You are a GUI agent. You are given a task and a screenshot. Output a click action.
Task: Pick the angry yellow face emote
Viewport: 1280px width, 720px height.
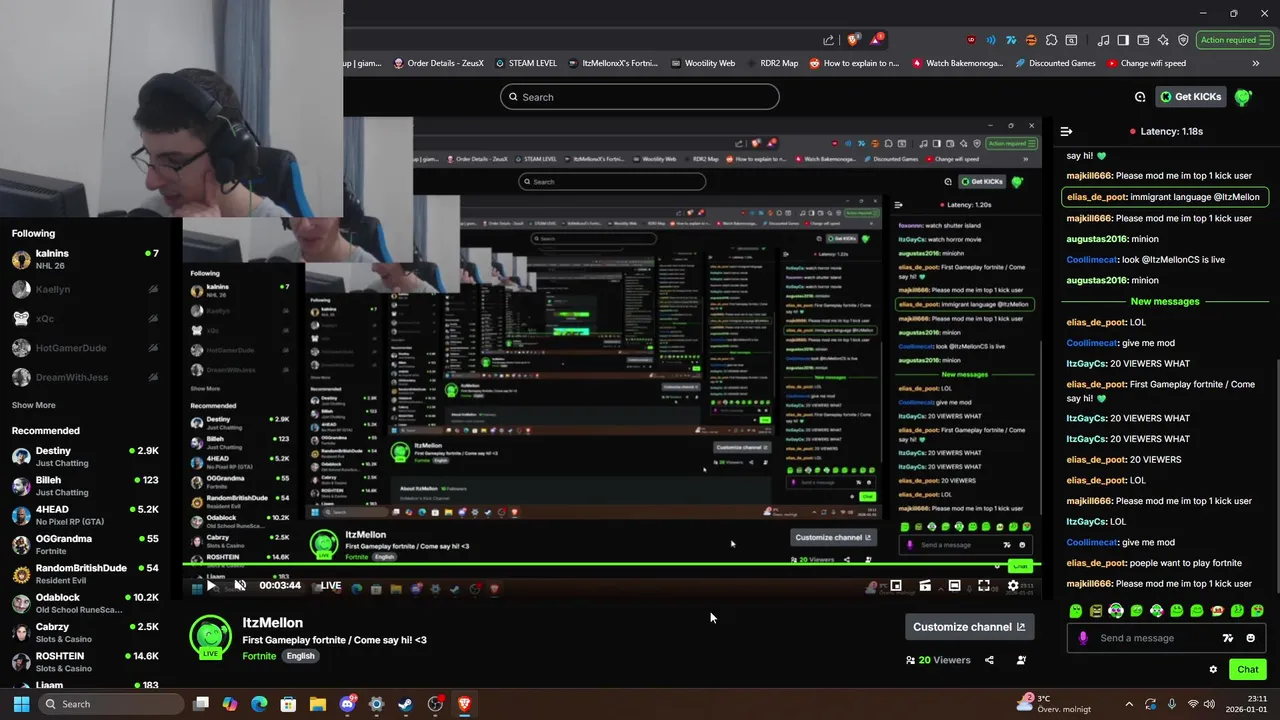click(x=1096, y=610)
